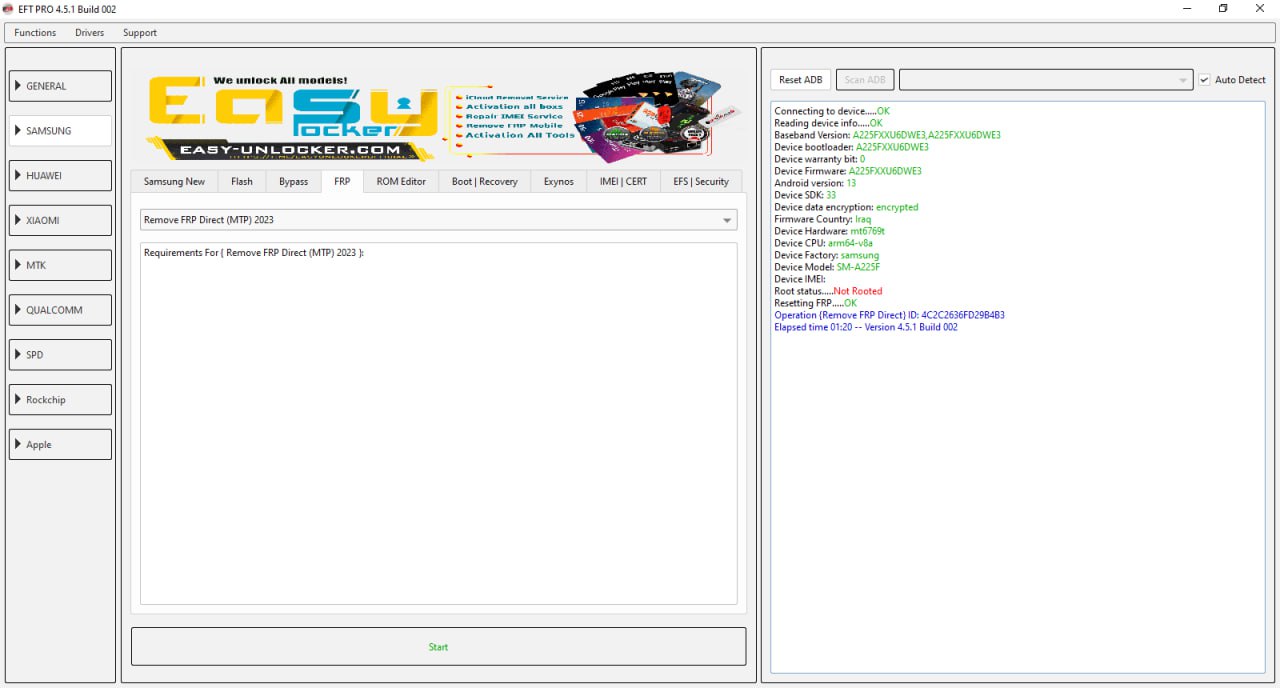Expand the XIAOMI category
The image size is (1280, 688).
point(60,220)
